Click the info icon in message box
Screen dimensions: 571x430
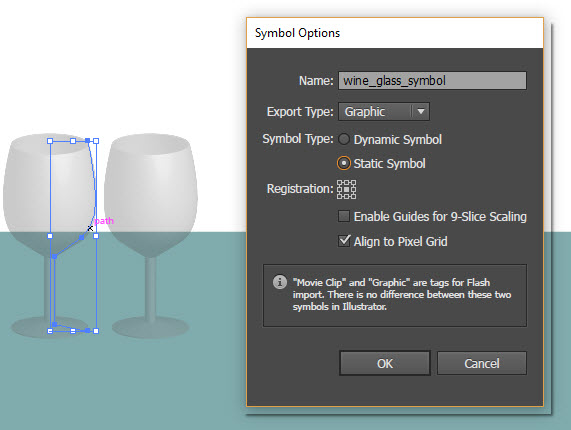[x=280, y=282]
